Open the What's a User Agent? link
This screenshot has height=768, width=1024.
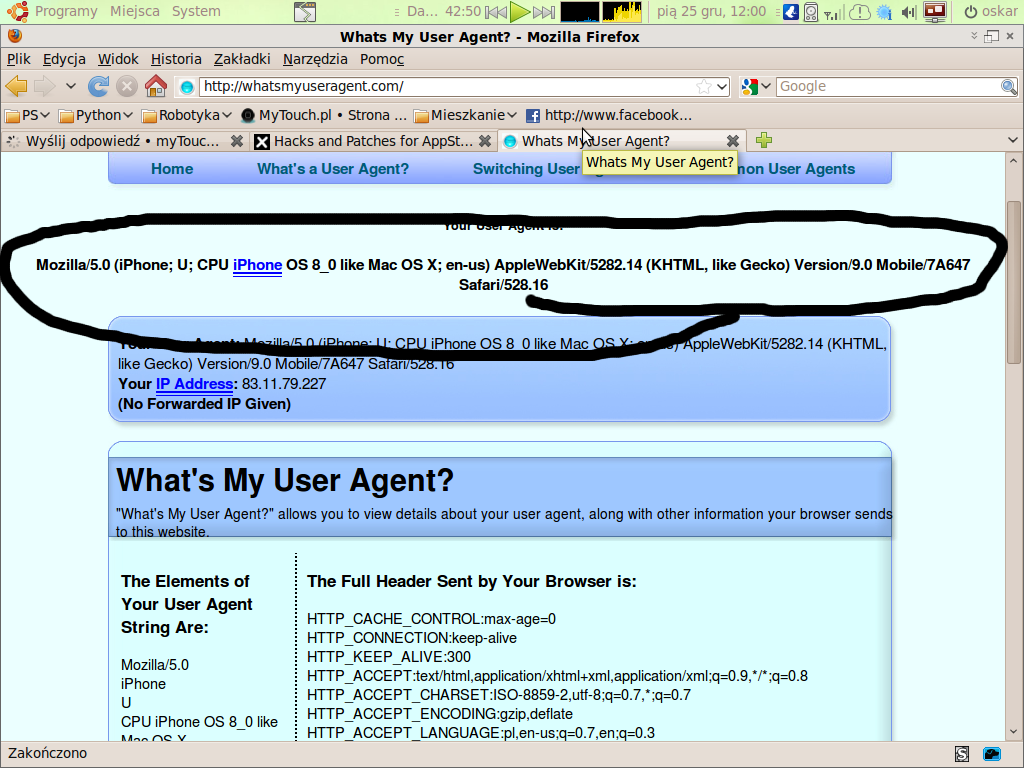pos(333,169)
